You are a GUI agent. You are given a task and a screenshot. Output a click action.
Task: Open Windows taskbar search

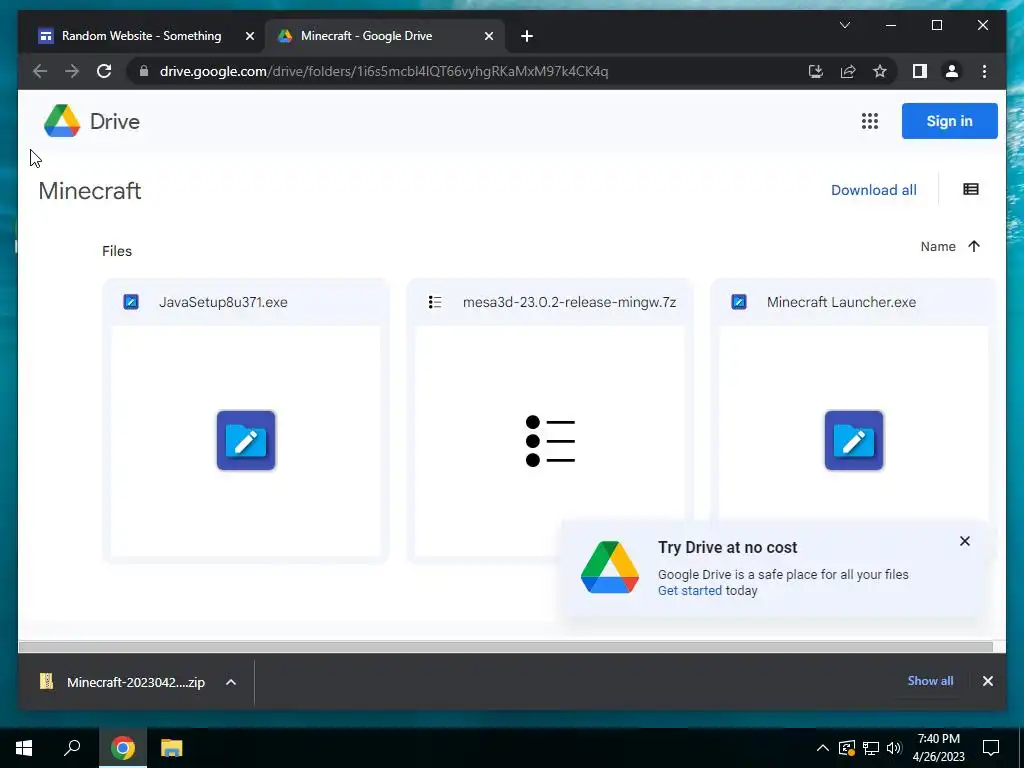[72, 747]
